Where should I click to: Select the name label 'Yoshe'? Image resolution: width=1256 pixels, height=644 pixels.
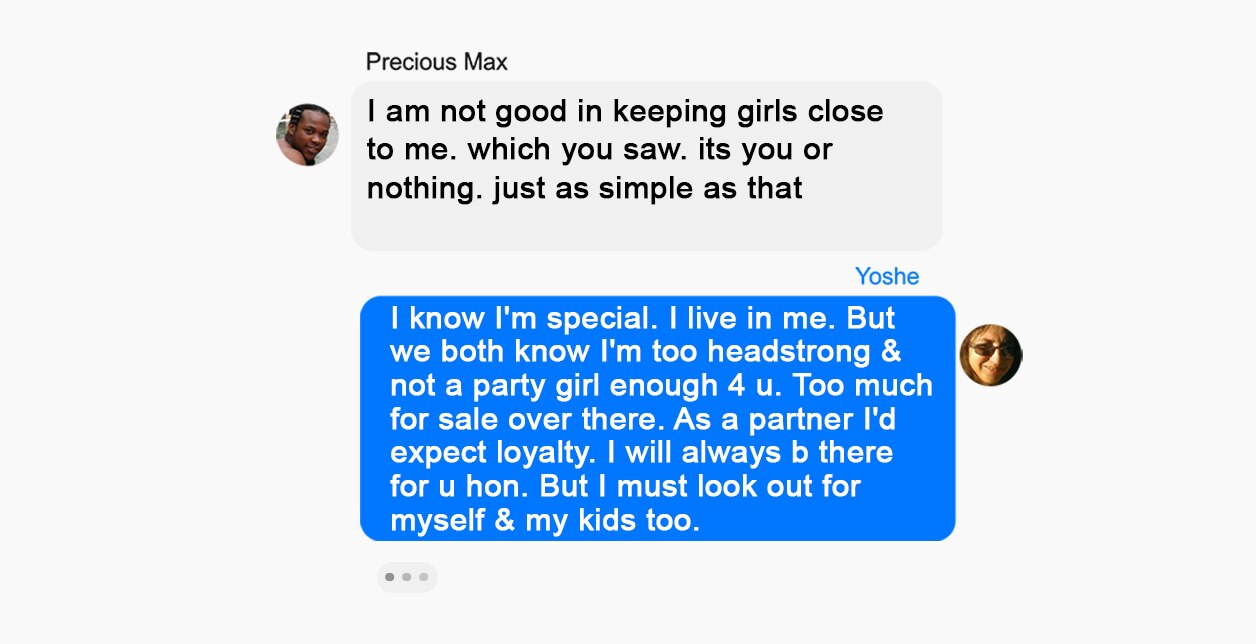(x=888, y=276)
